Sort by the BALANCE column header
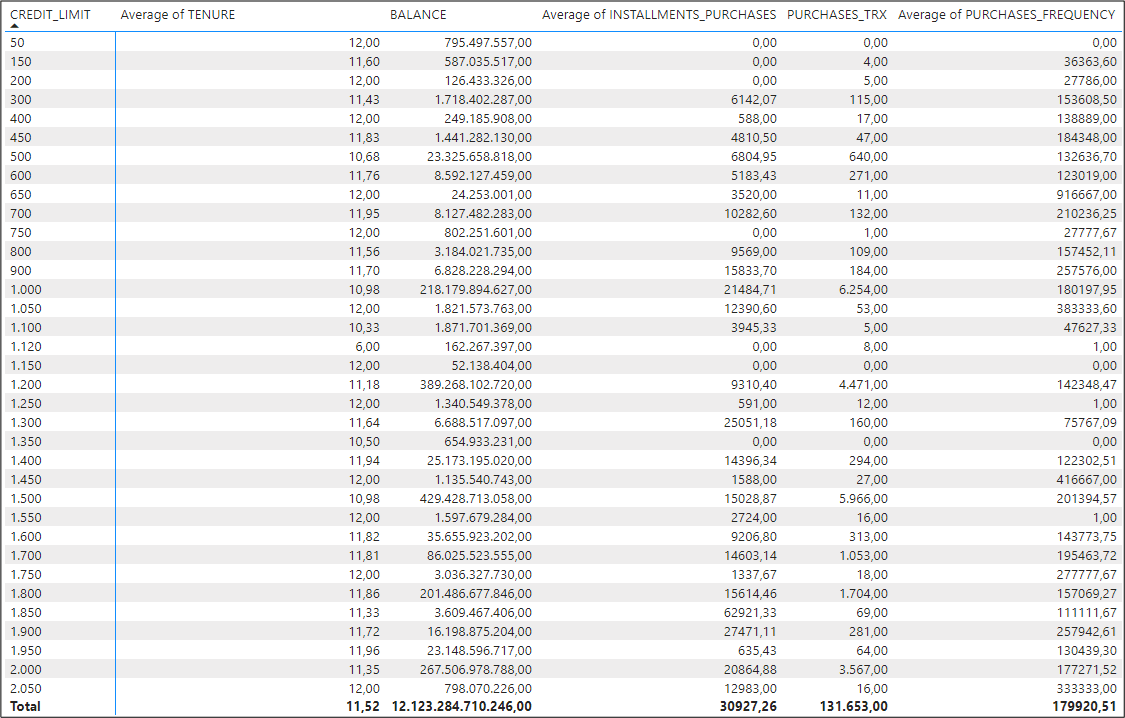This screenshot has width=1125, height=718. coord(418,15)
